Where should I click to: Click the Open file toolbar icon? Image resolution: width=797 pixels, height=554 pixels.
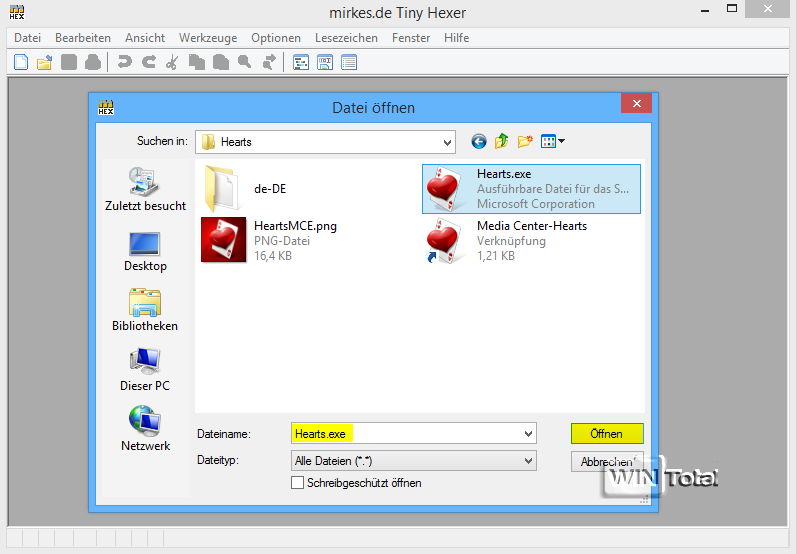pyautogui.click(x=45, y=63)
